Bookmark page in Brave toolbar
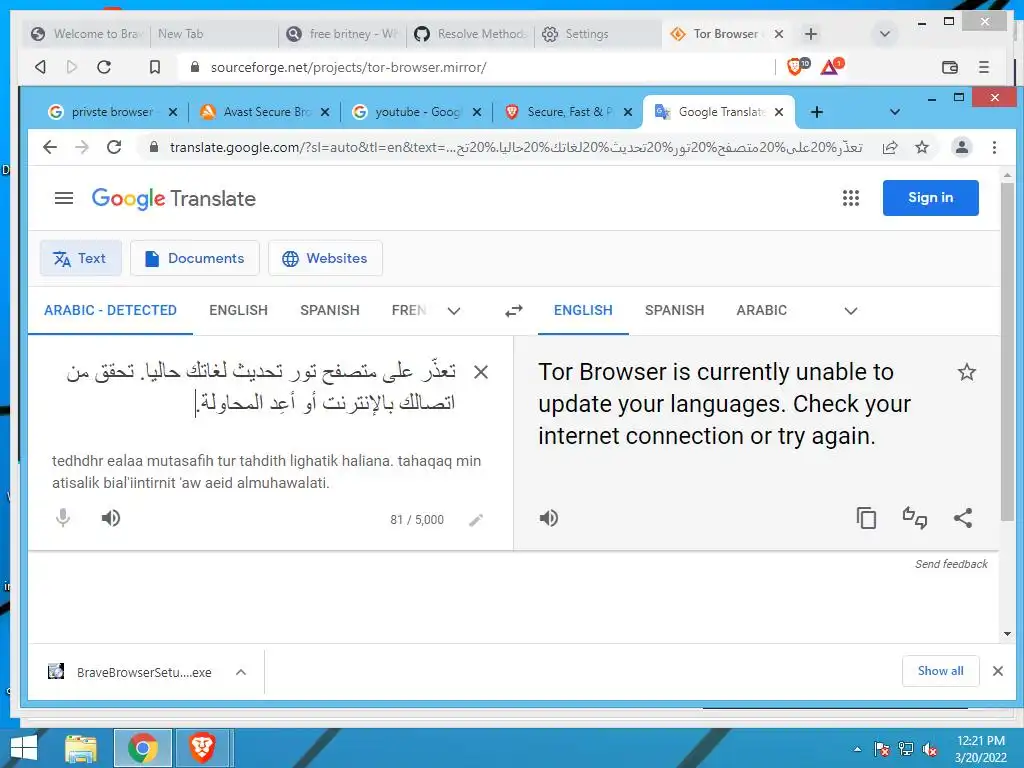The image size is (1024, 768). click(x=155, y=67)
